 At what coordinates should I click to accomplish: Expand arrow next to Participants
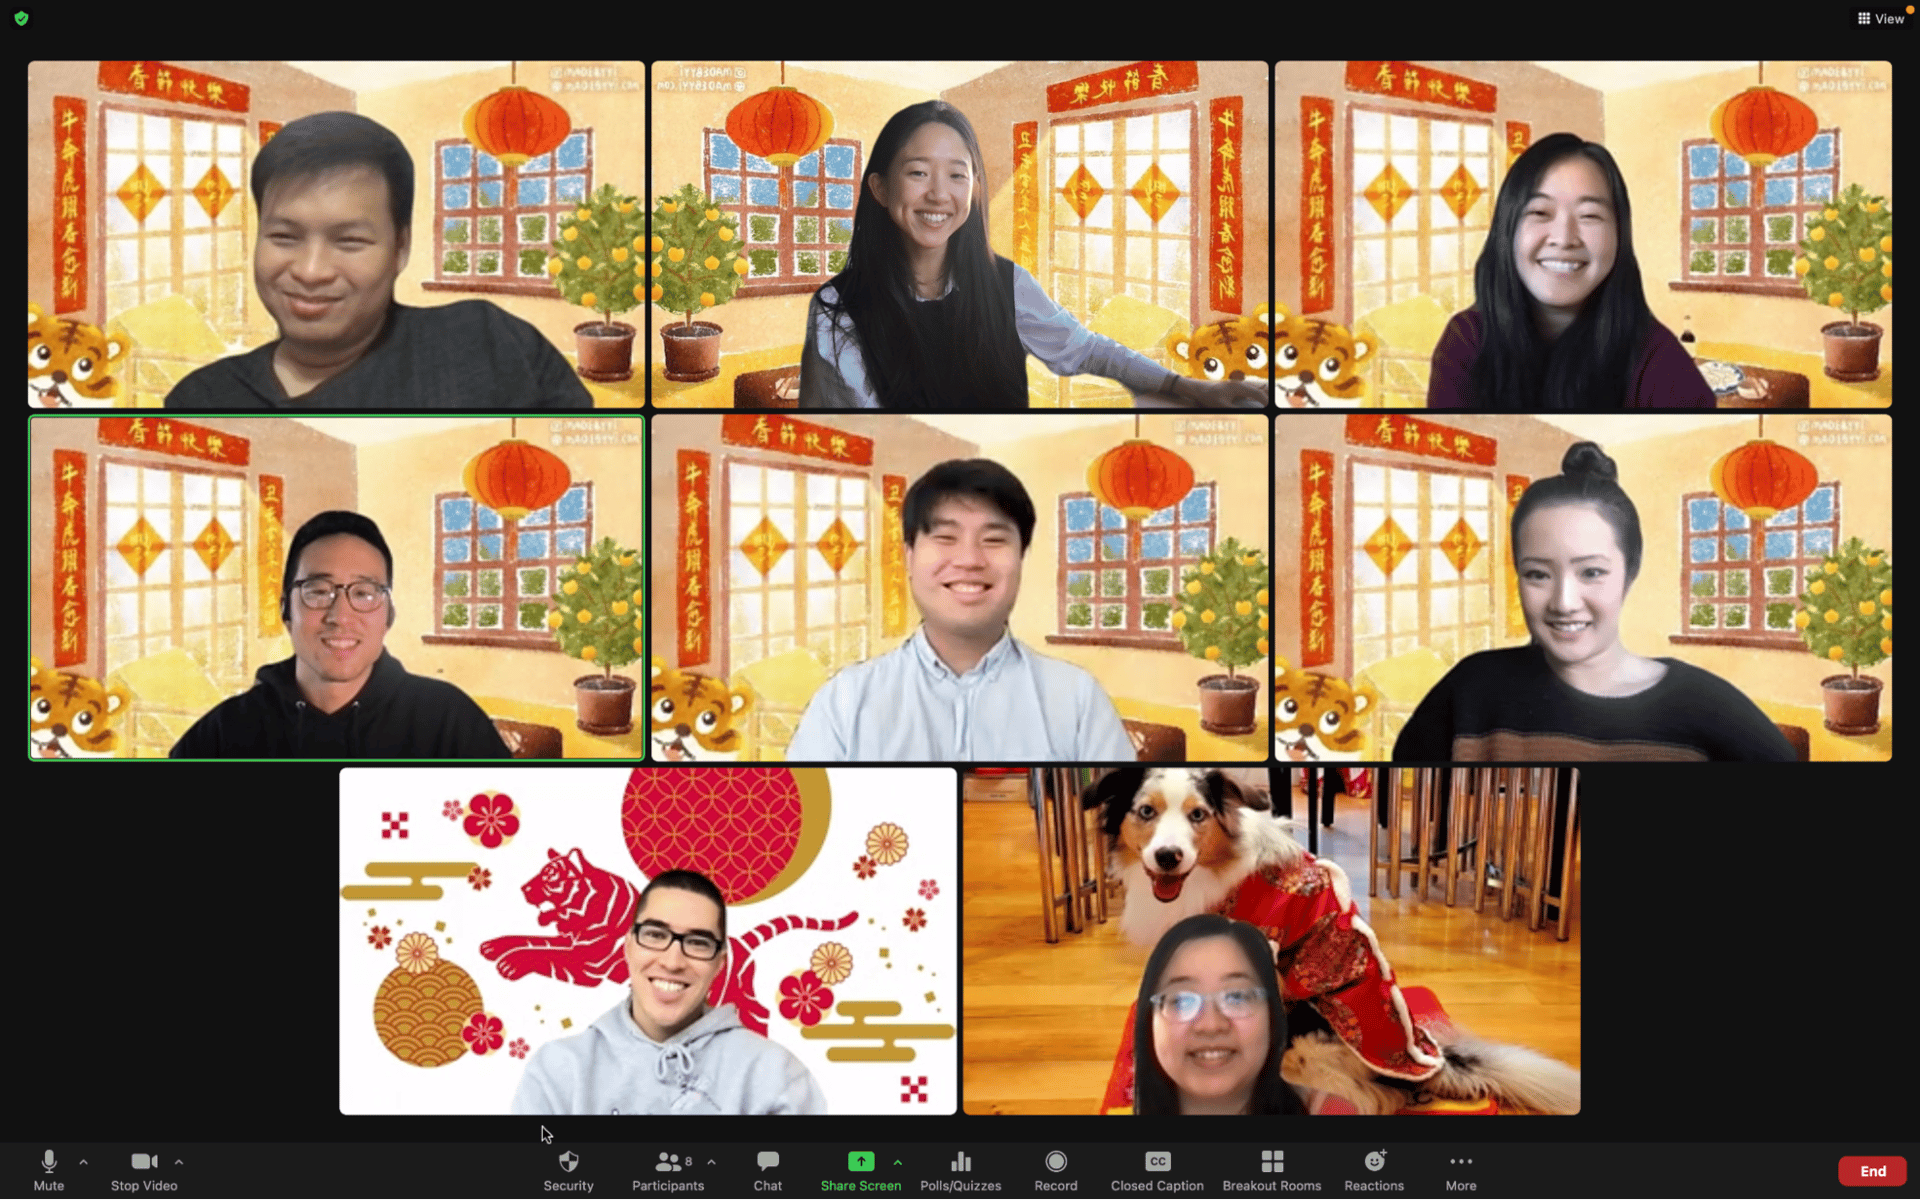(x=711, y=1162)
